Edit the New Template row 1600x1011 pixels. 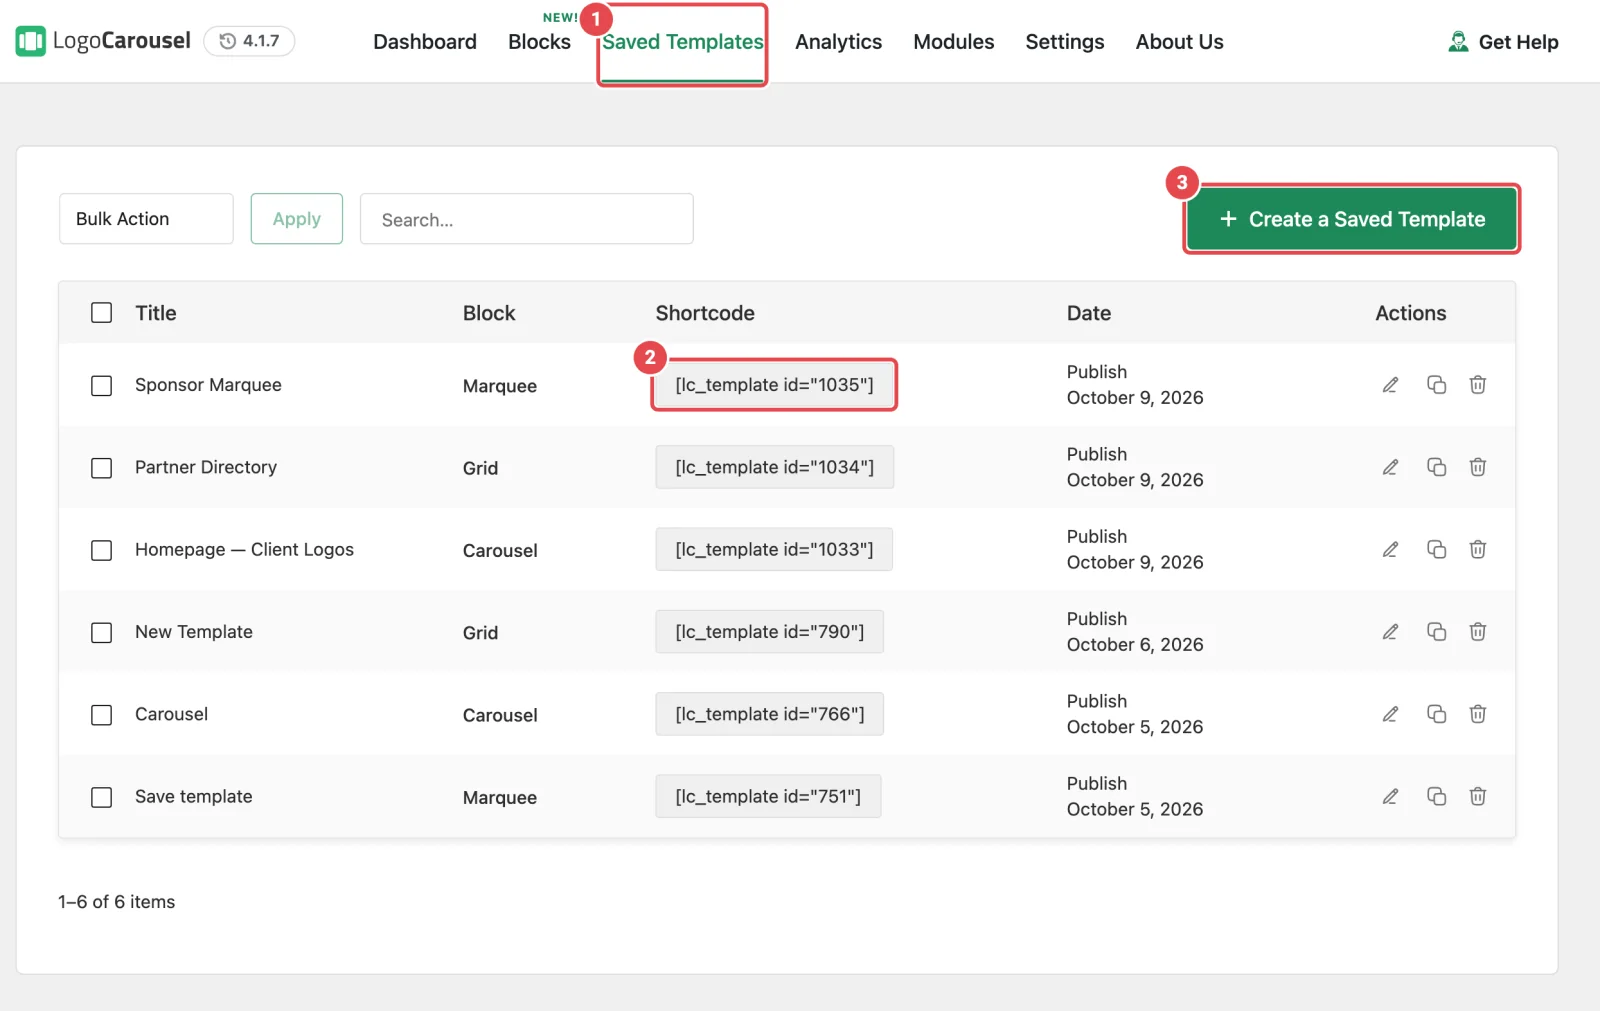(x=1390, y=632)
